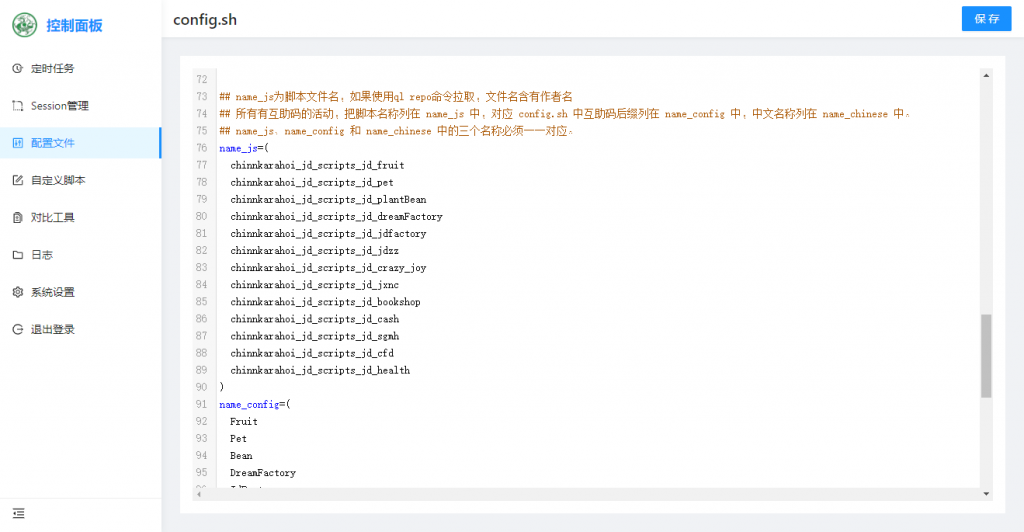The width and height of the screenshot is (1024, 532).
Task: Click the vertical scrollbar thumb
Action: [x=986, y=355]
